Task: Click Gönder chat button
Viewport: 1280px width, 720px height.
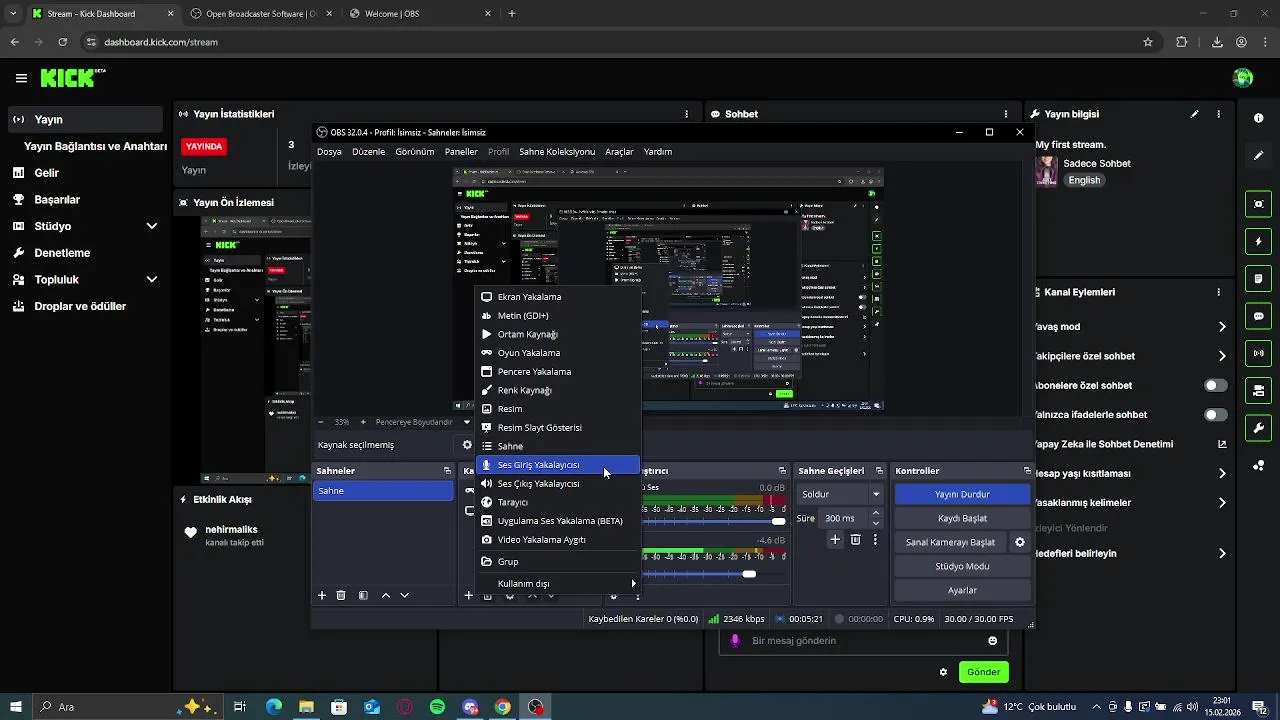Action: point(983,672)
